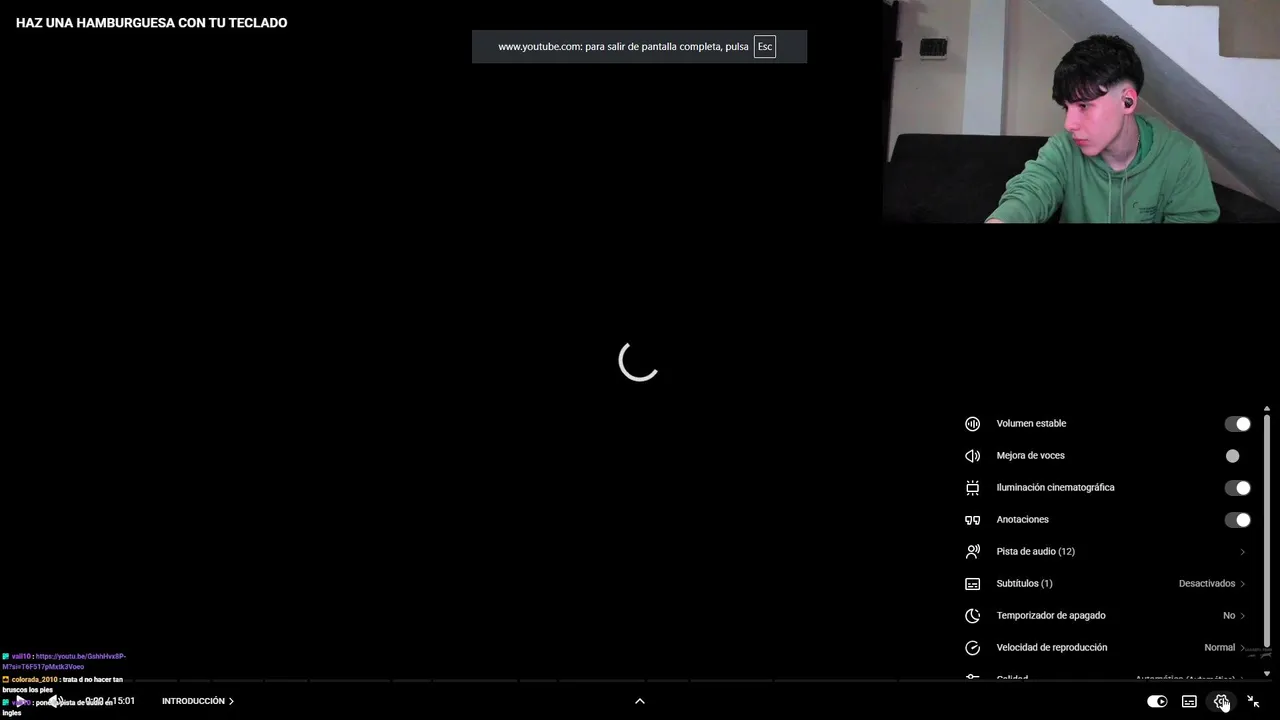Open playback speed Normal submenu
The width and height of the screenshot is (1280, 720).
point(1225,648)
